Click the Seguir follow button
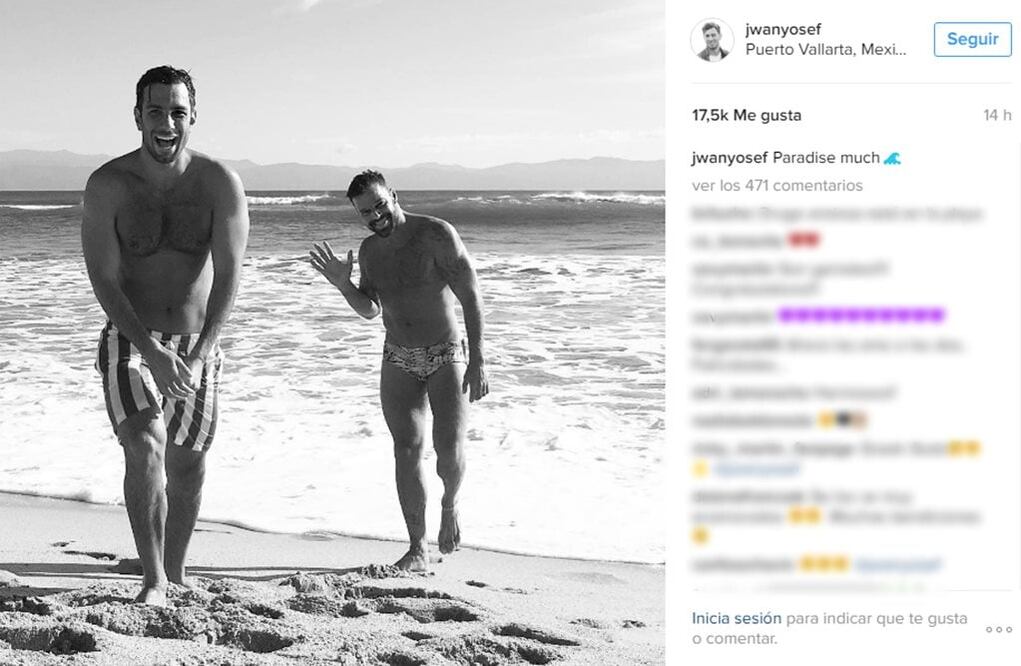 click(972, 39)
